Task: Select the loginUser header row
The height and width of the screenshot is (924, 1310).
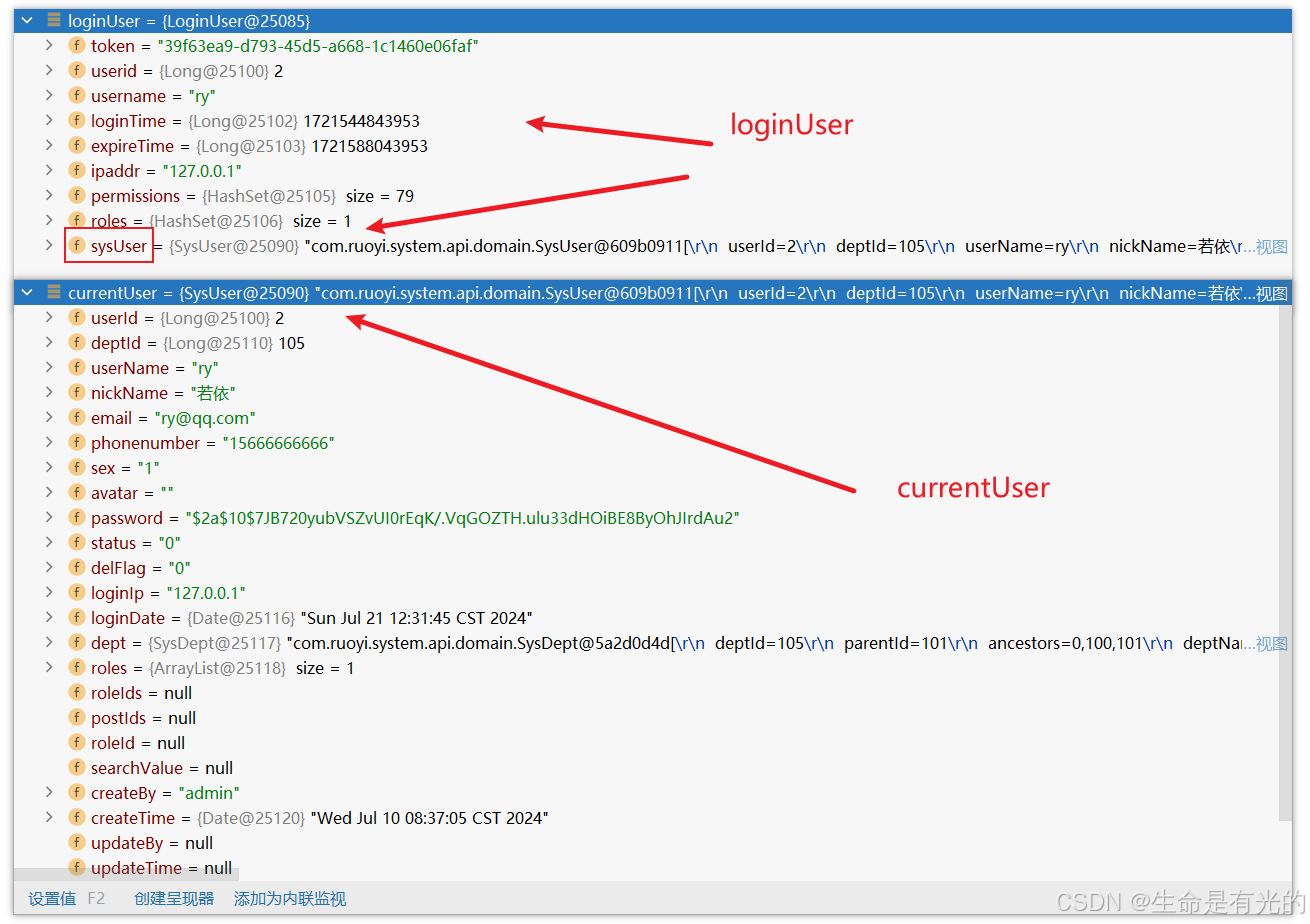Action: tap(653, 20)
